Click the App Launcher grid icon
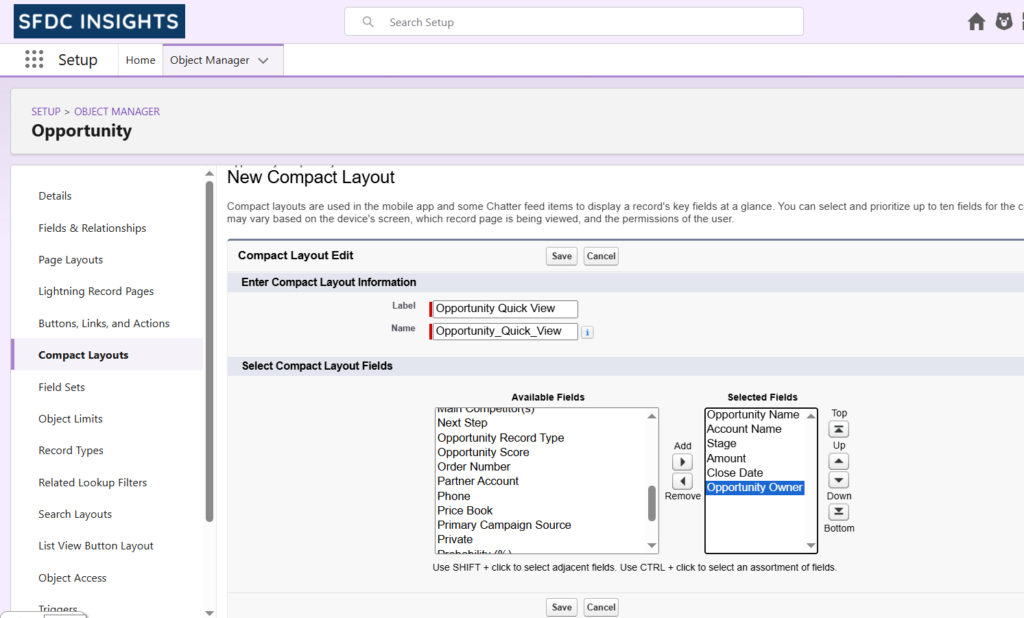The image size is (1024, 618). point(35,59)
